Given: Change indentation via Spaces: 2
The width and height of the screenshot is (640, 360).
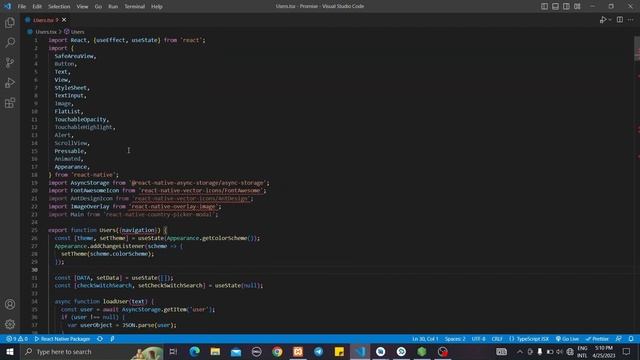Looking at the screenshot, I should (x=455, y=339).
